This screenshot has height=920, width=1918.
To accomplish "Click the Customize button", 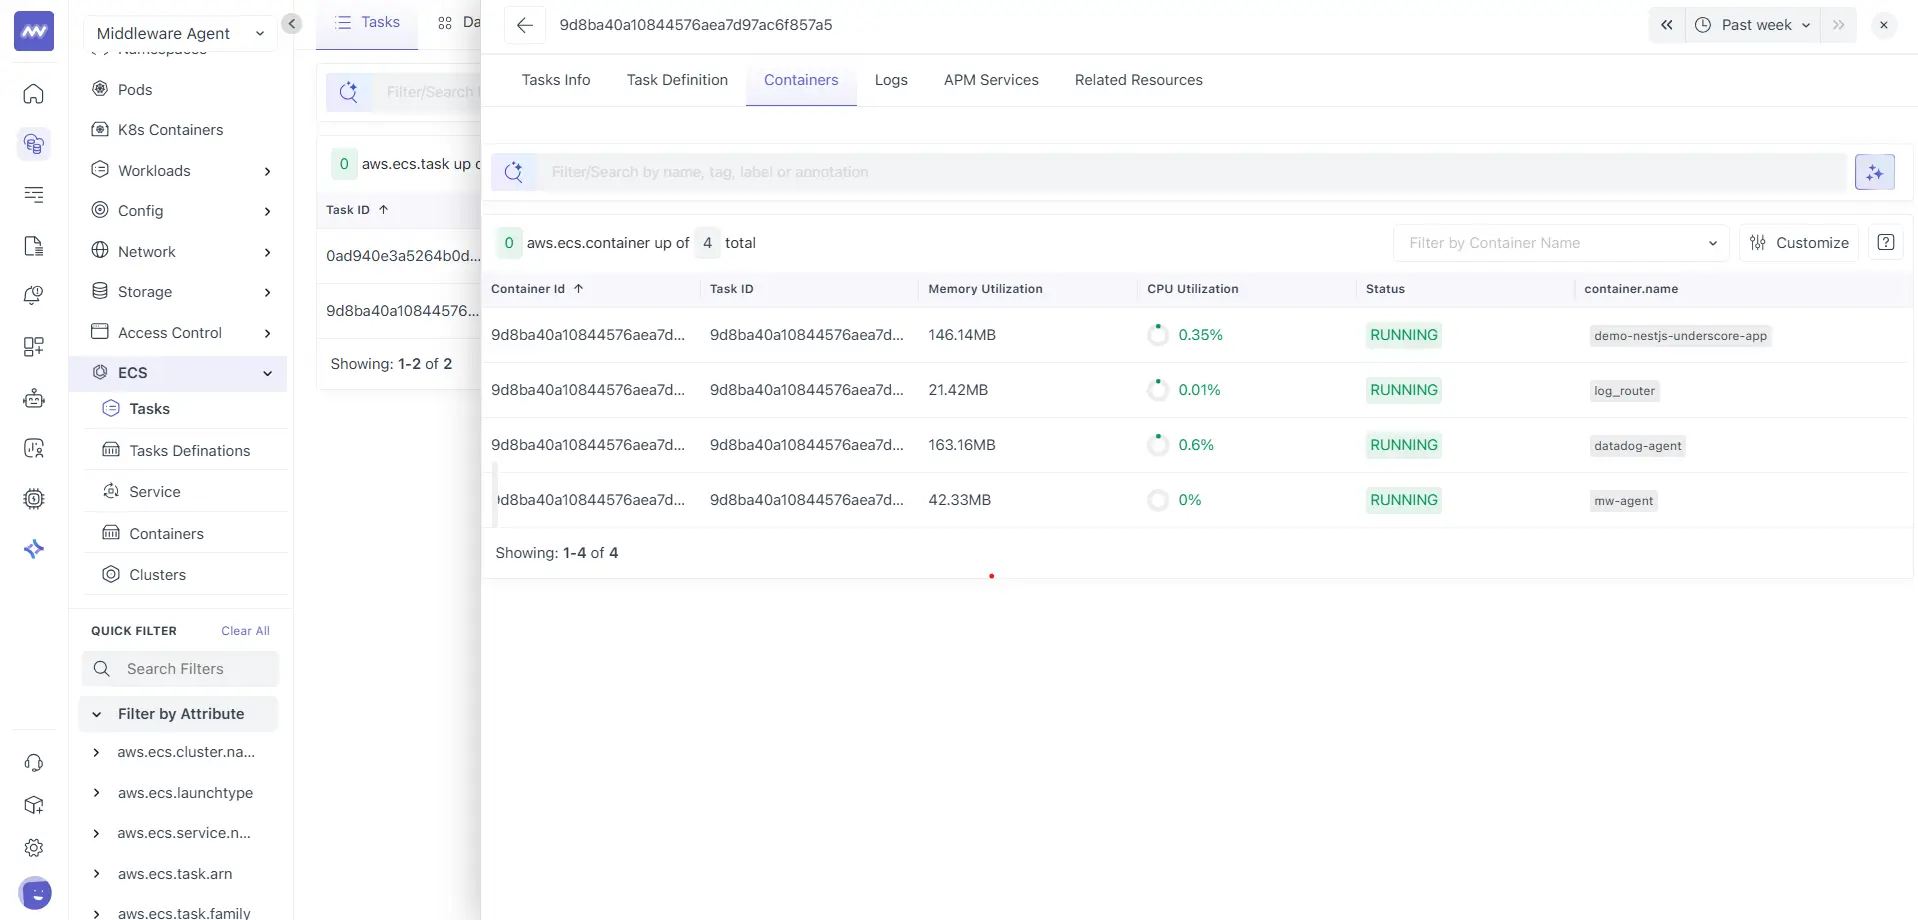I will [x=1798, y=243].
